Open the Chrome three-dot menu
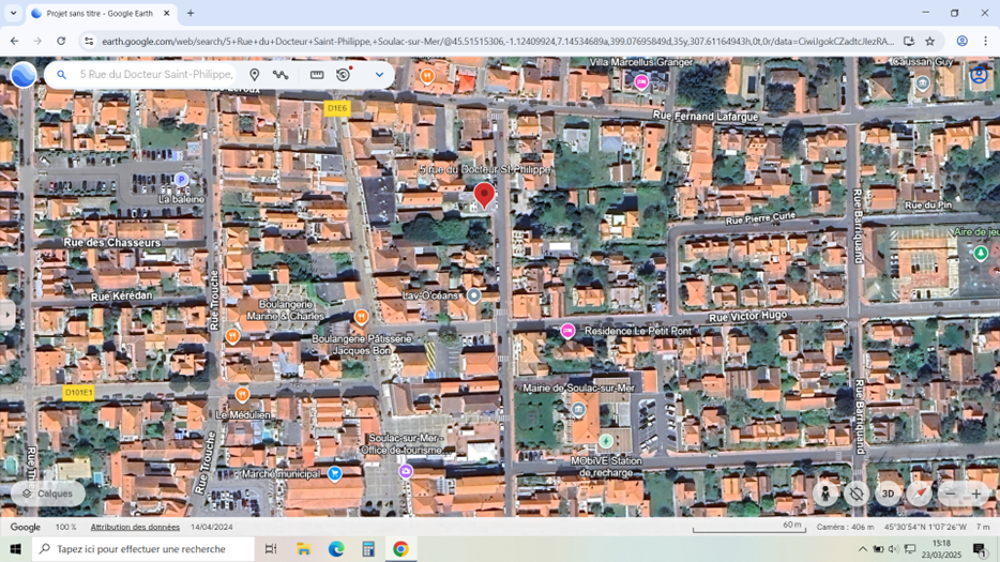Screen dimensions: 1000x562 985,41
